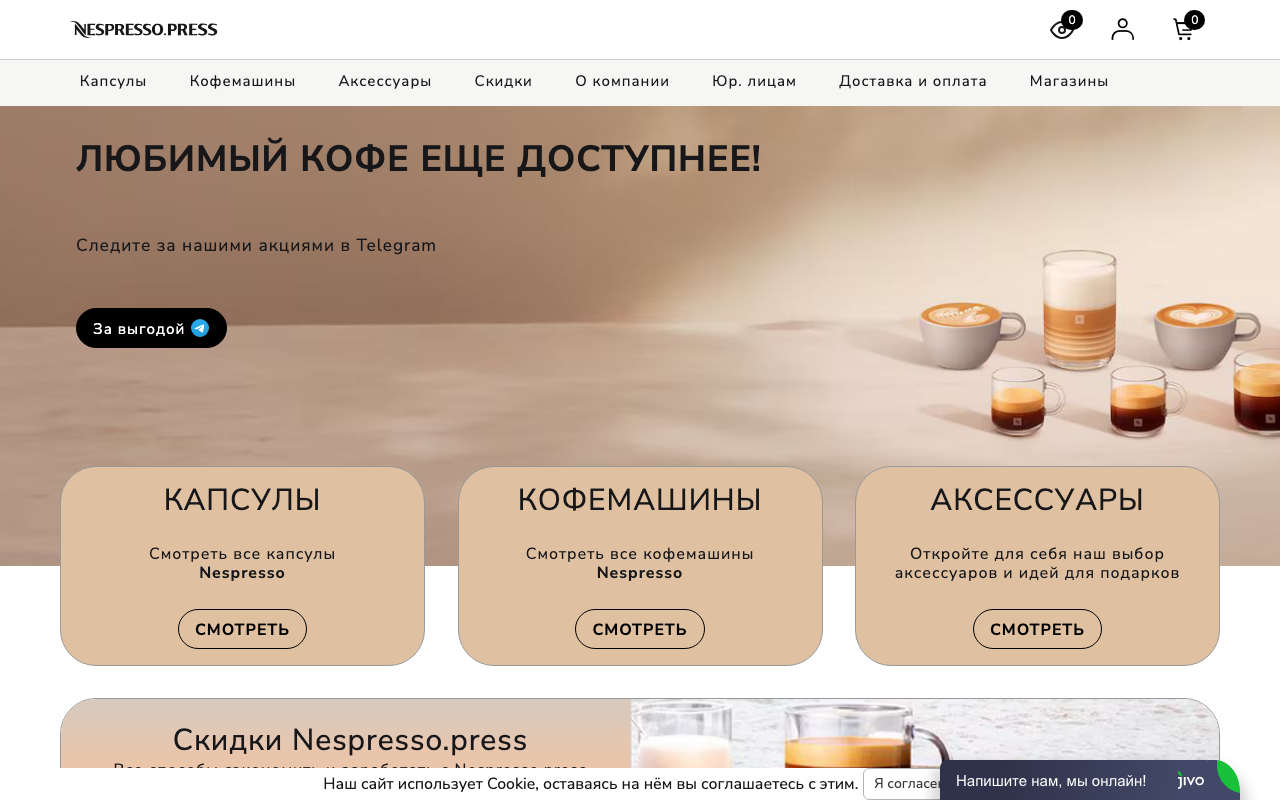The height and width of the screenshot is (800, 1280).
Task: Click the Jivo chat logo icon
Action: [x=1191, y=781]
